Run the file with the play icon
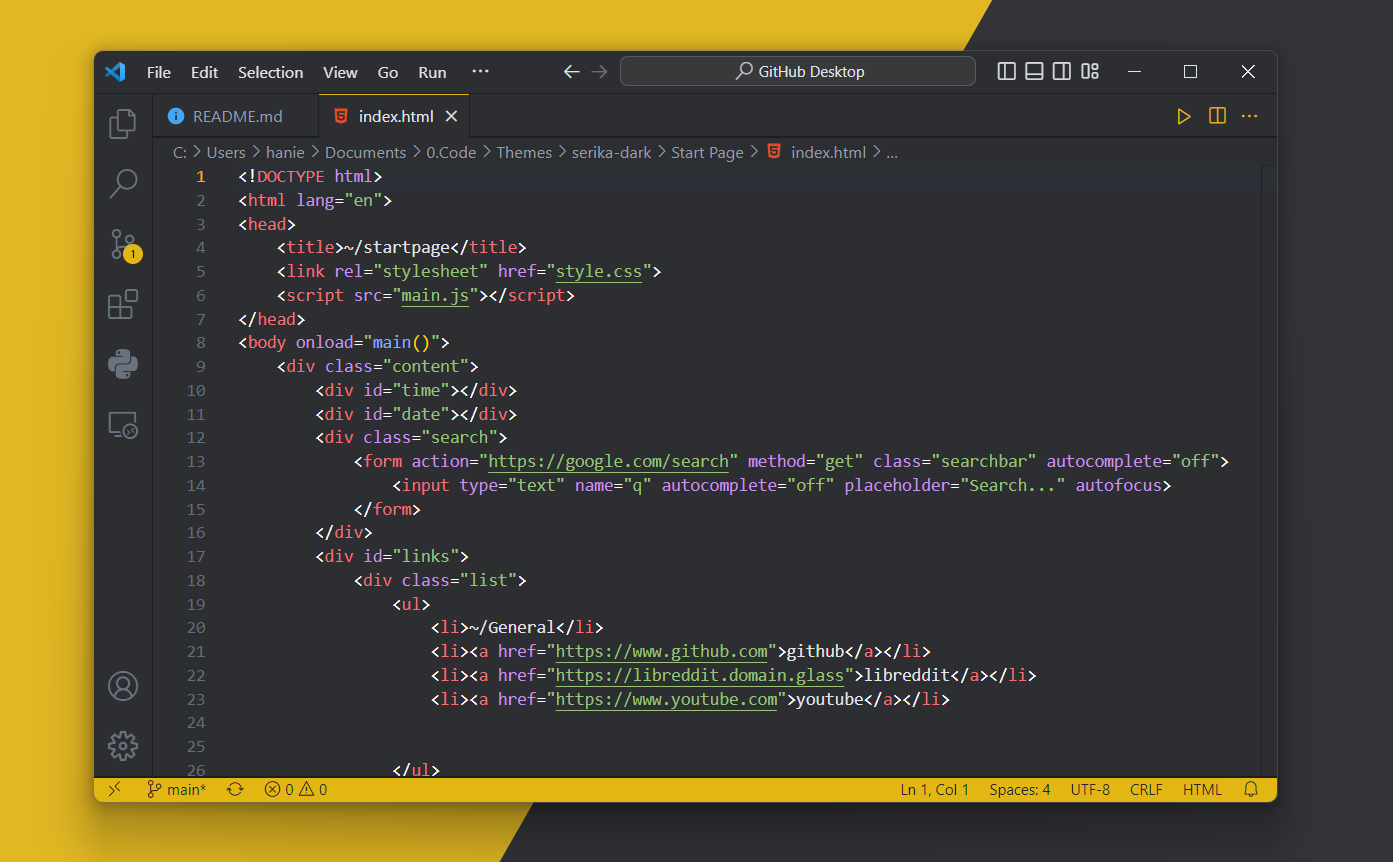Image resolution: width=1393 pixels, height=862 pixels. pos(1184,116)
